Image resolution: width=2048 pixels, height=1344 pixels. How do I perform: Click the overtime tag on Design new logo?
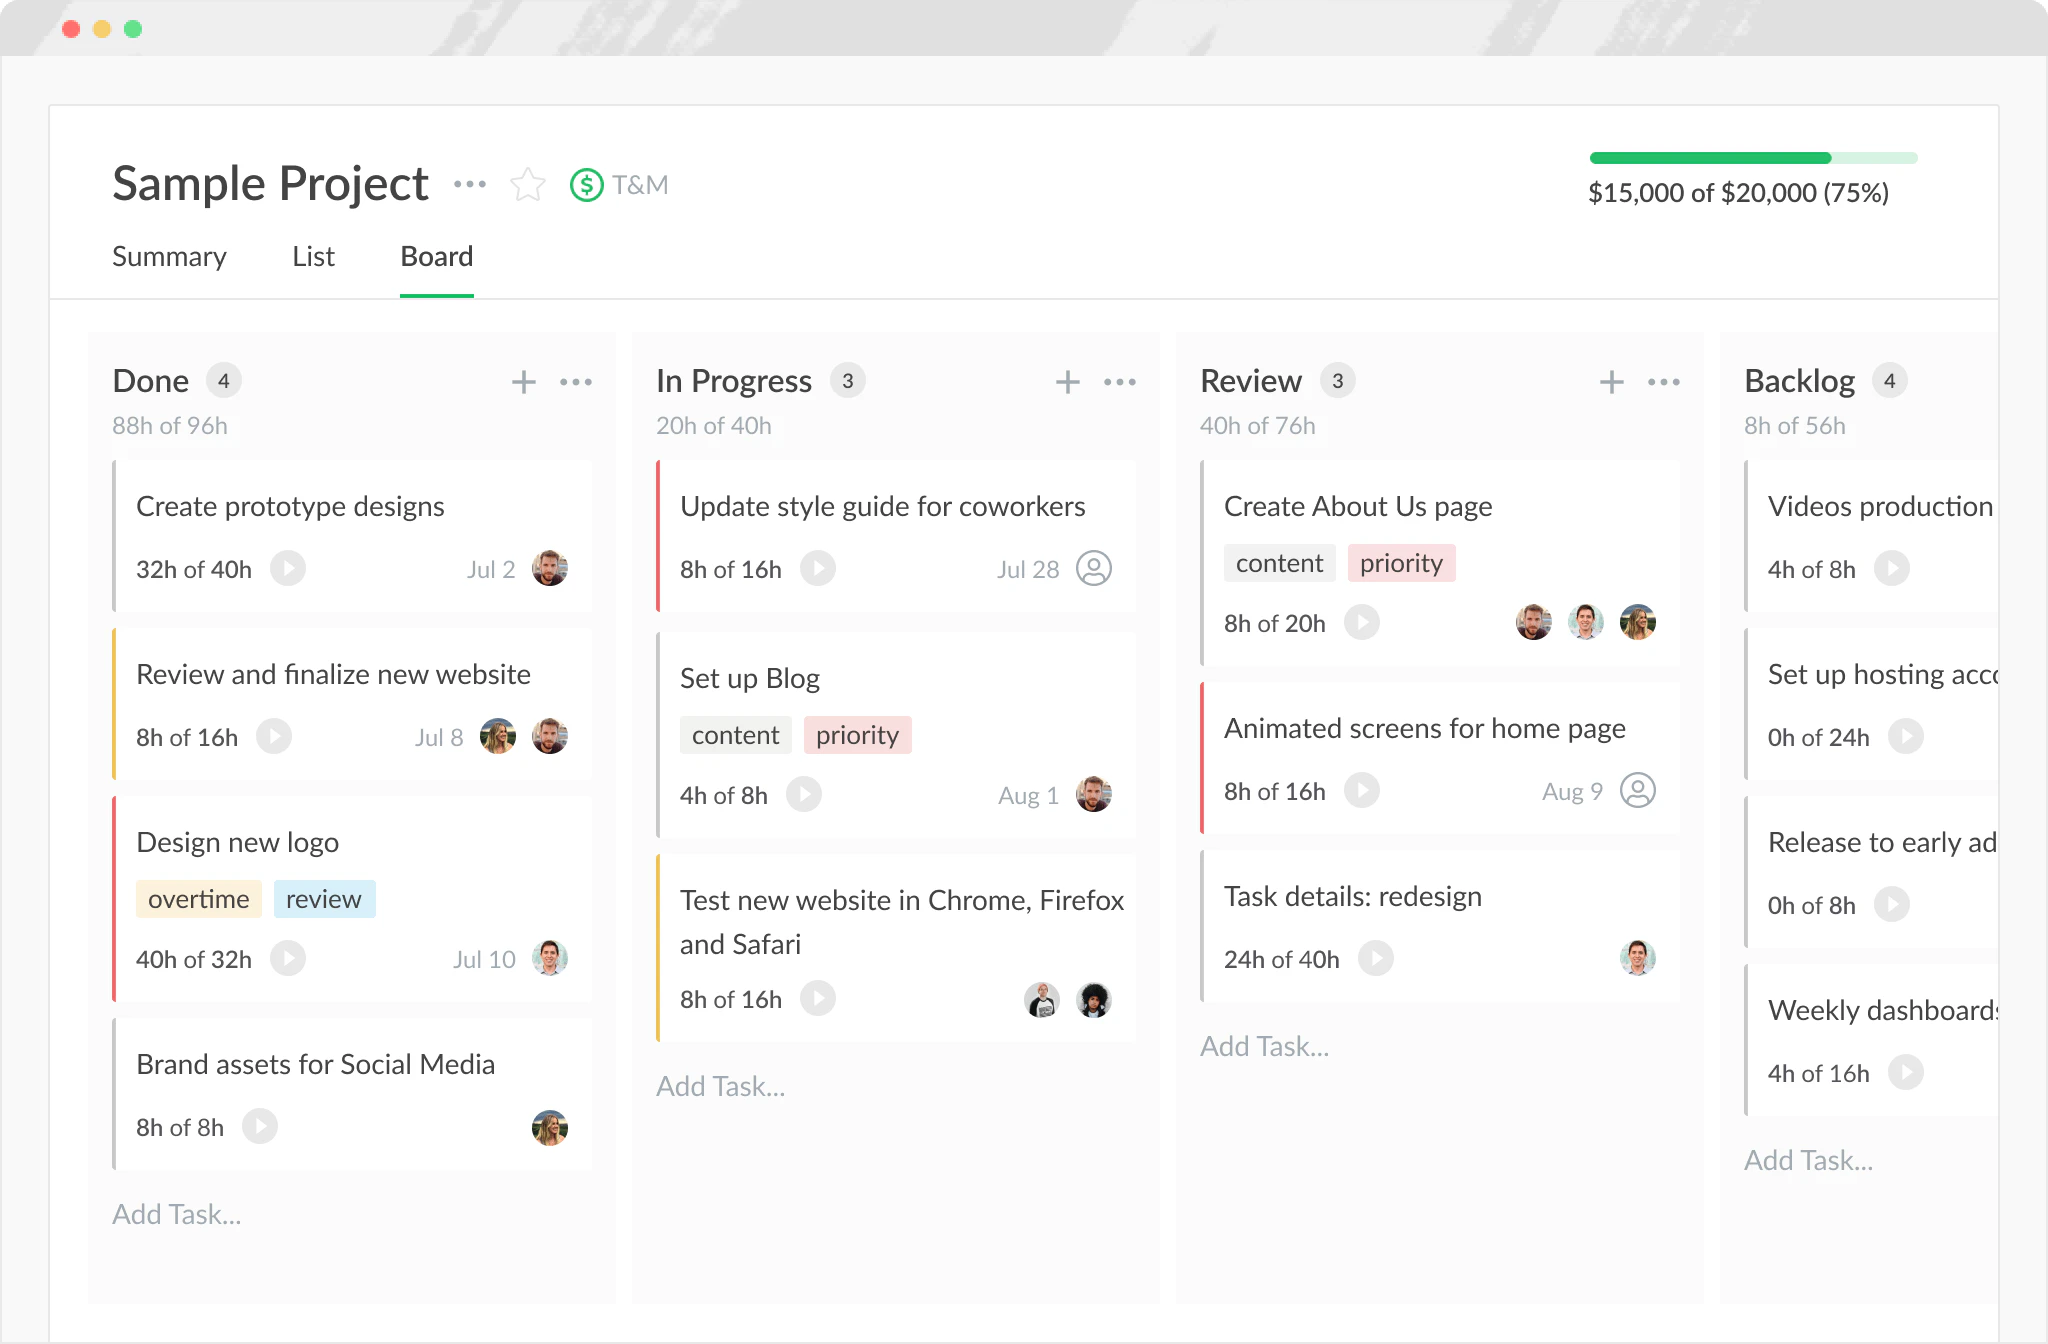click(x=198, y=898)
